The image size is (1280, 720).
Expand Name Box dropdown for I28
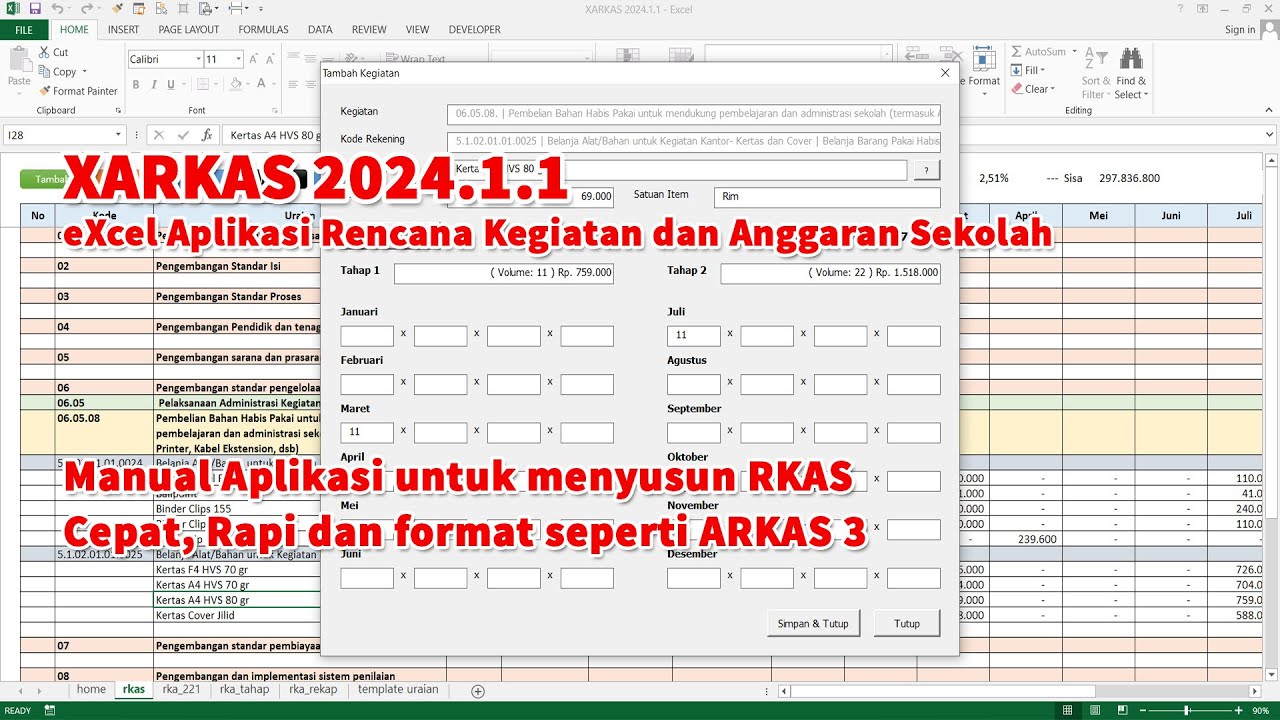(x=118, y=135)
